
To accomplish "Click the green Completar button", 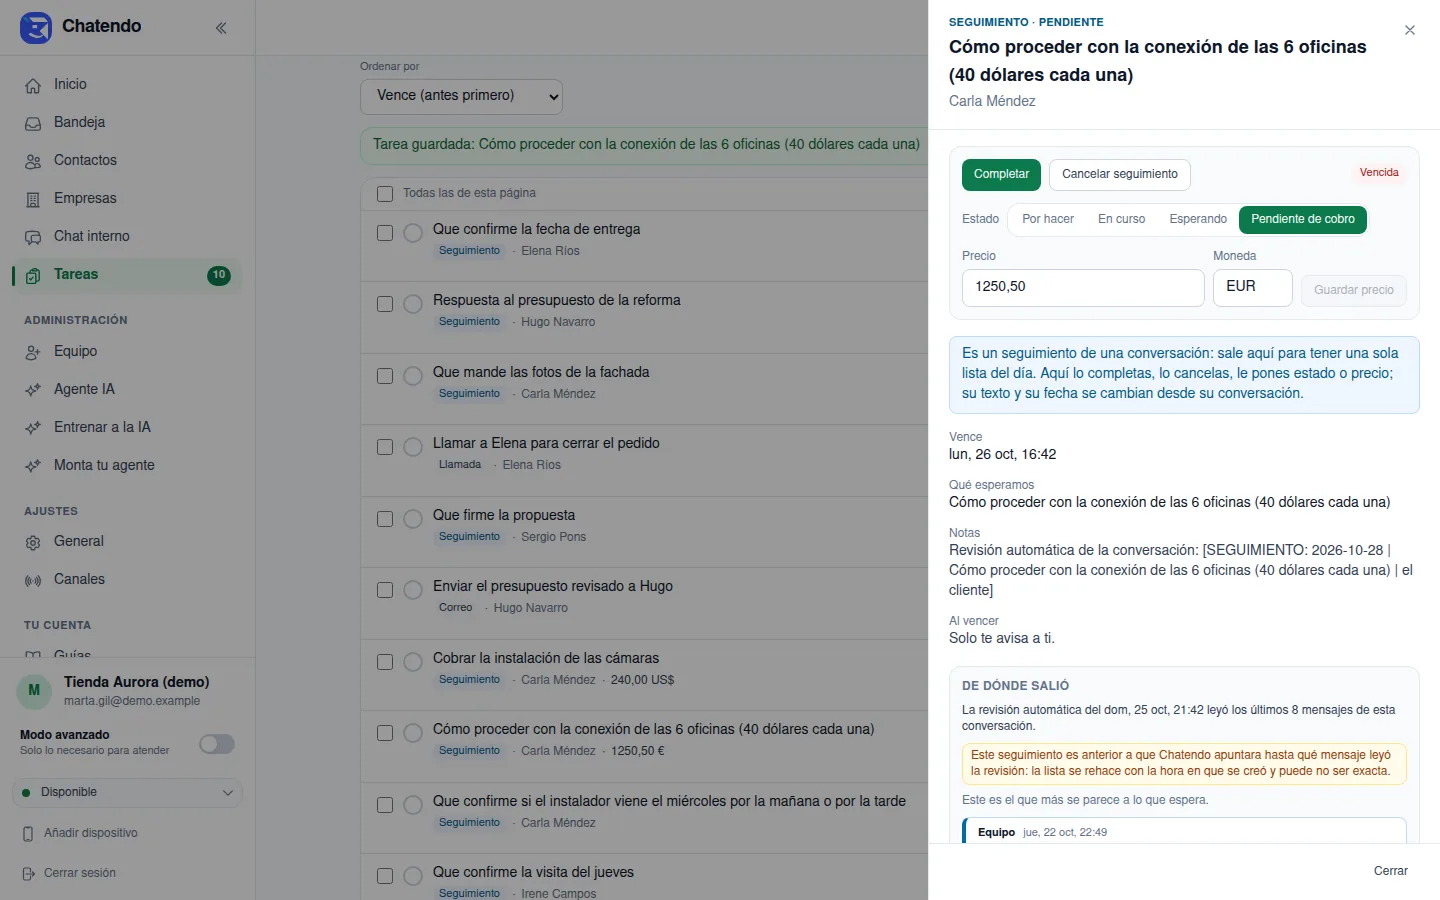I will (1001, 174).
